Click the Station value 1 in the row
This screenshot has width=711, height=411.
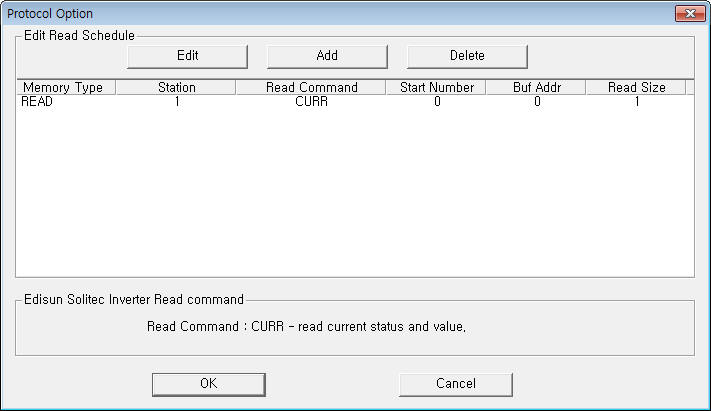[177, 102]
